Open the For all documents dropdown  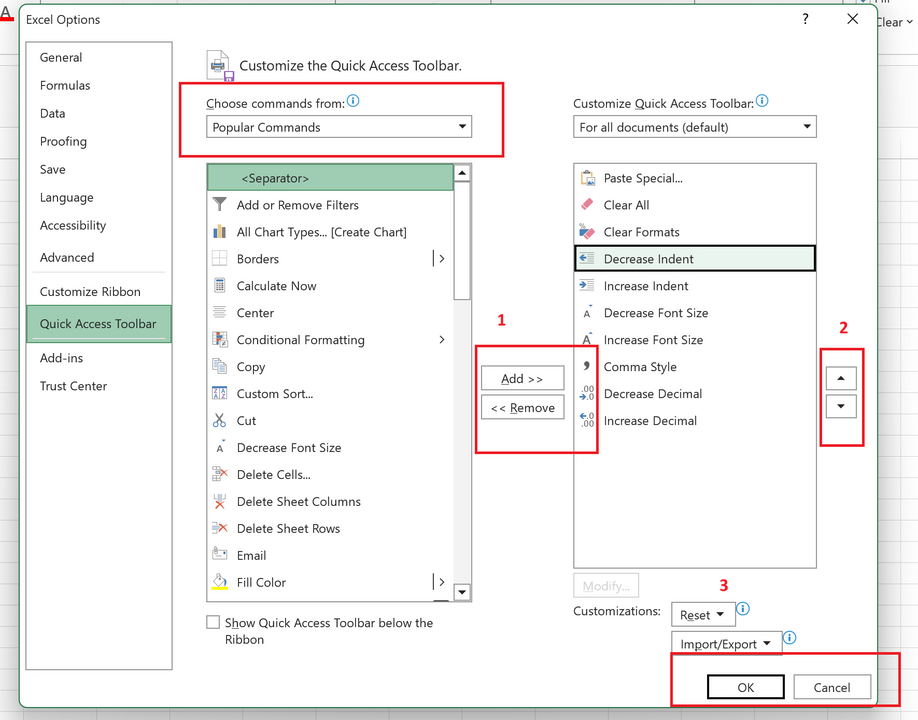coord(695,127)
